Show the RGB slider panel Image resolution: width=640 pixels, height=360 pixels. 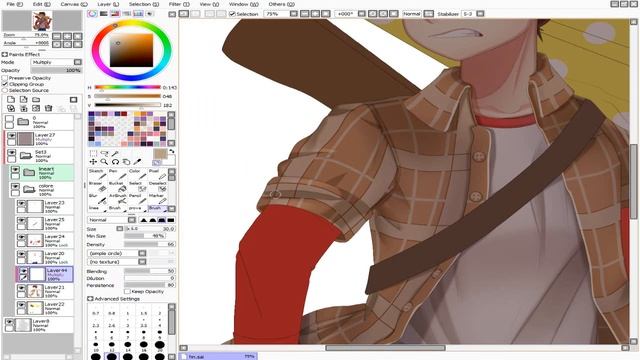tap(104, 14)
